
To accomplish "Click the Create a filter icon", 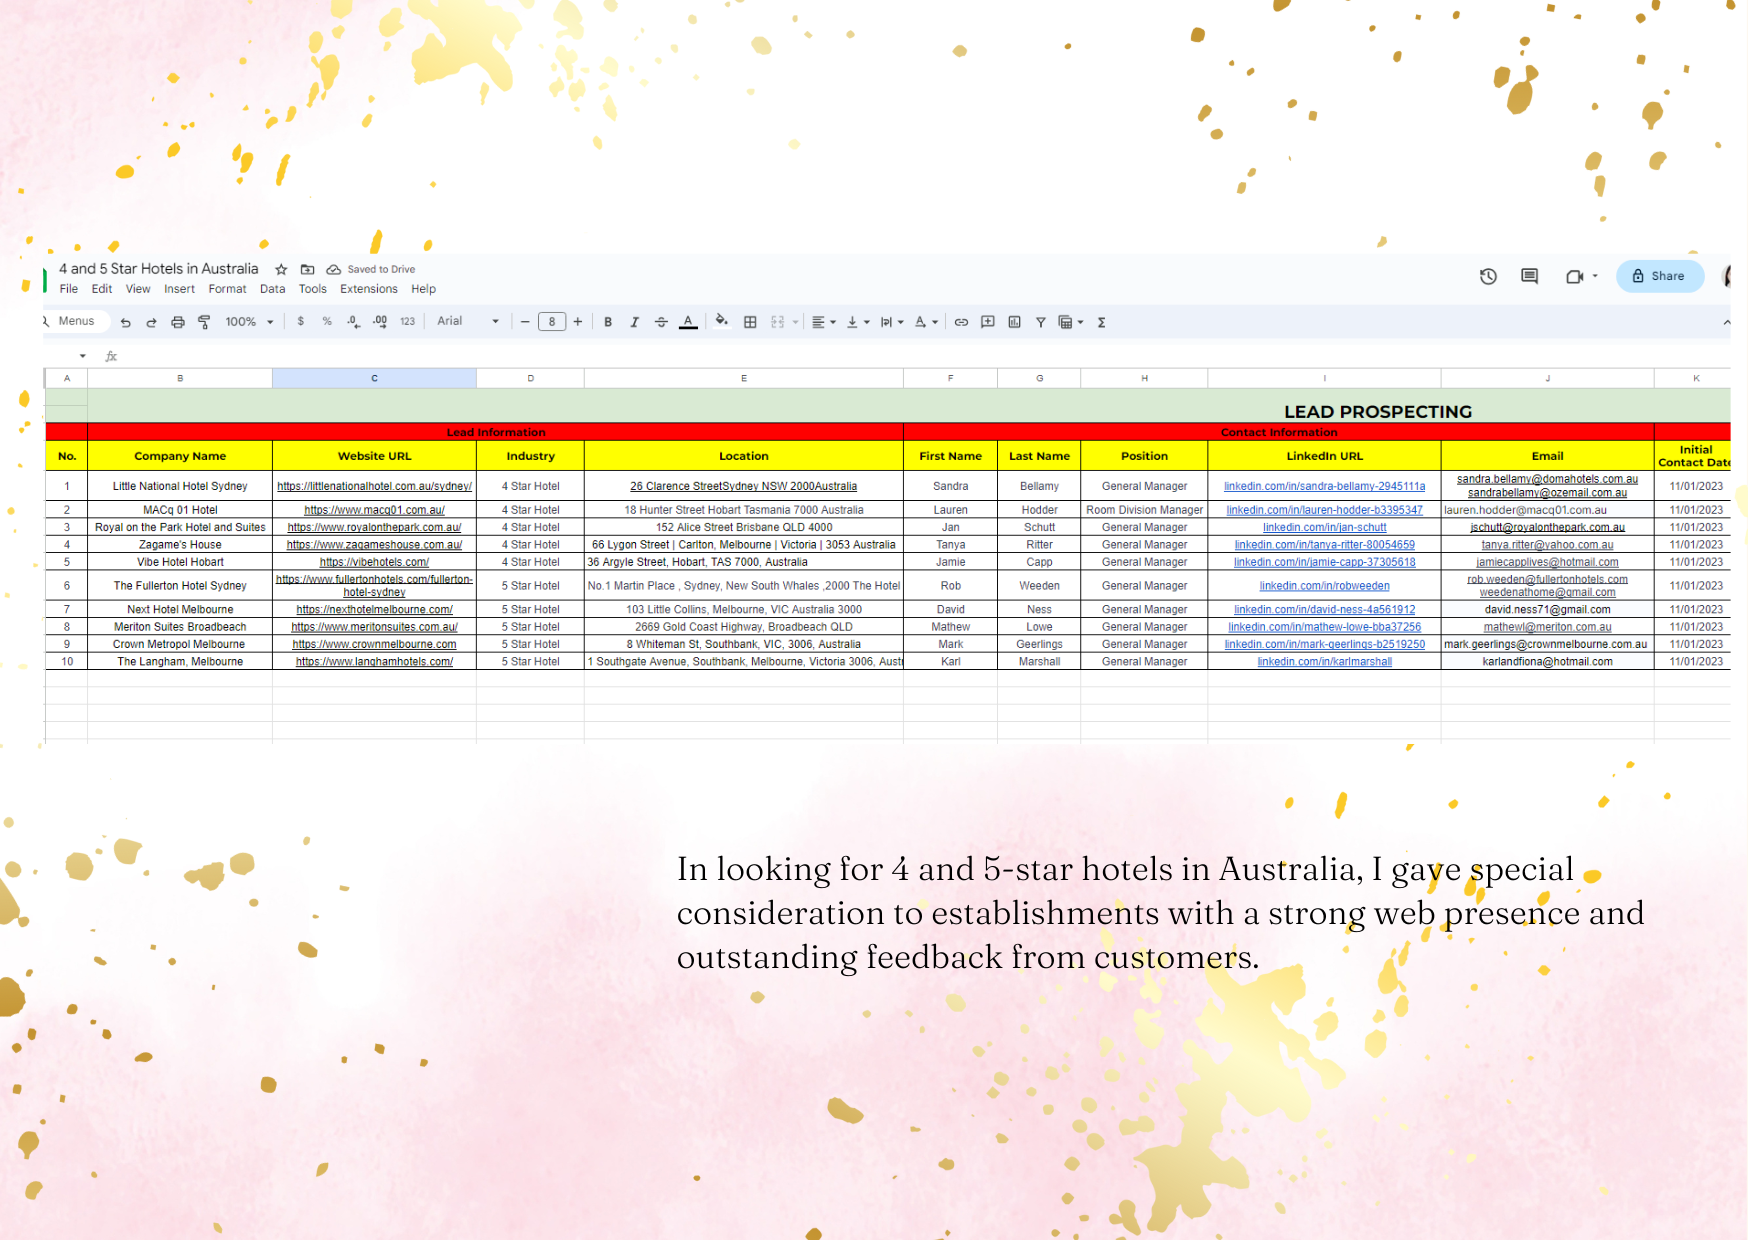I will tap(1041, 322).
